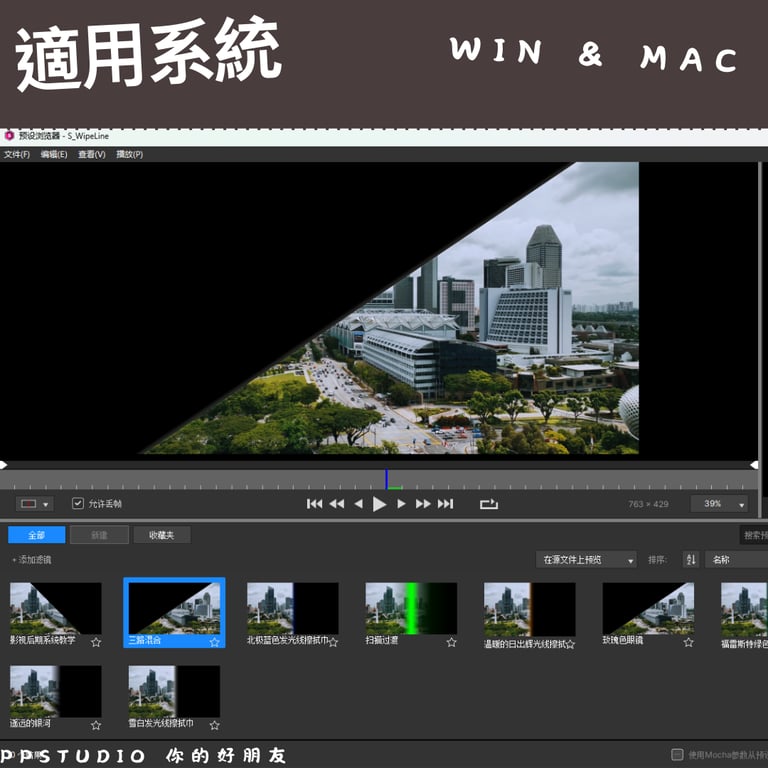Viewport: 768px width, 768px height.
Task: Open the 编辑(E) menu
Action: [54, 154]
